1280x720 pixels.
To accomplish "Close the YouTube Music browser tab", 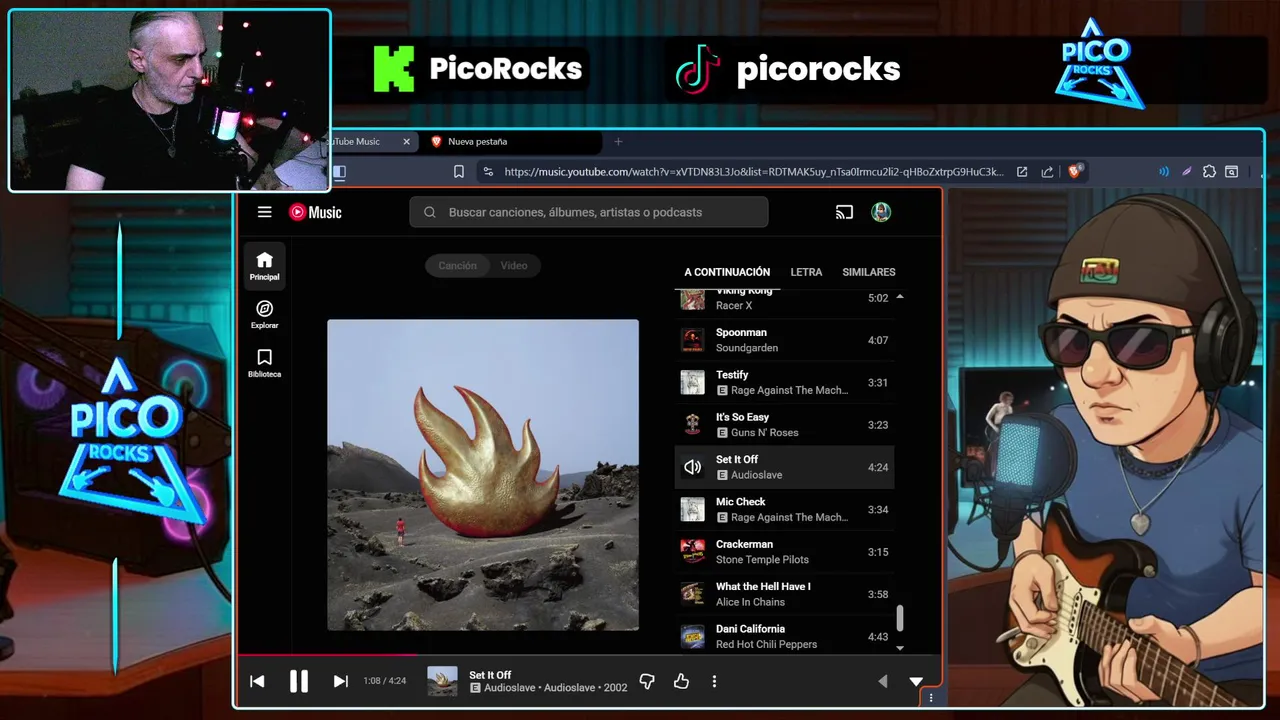I will [x=406, y=142].
